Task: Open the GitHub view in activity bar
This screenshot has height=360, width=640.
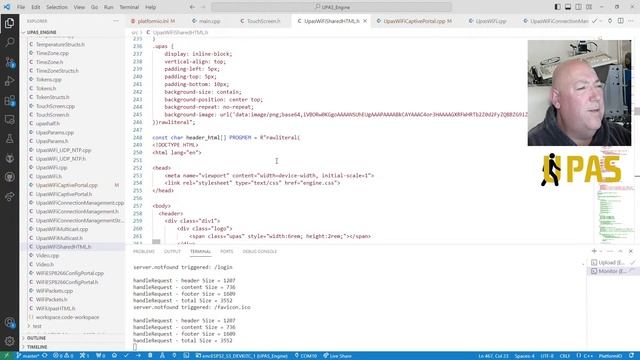Action: pos(9,177)
